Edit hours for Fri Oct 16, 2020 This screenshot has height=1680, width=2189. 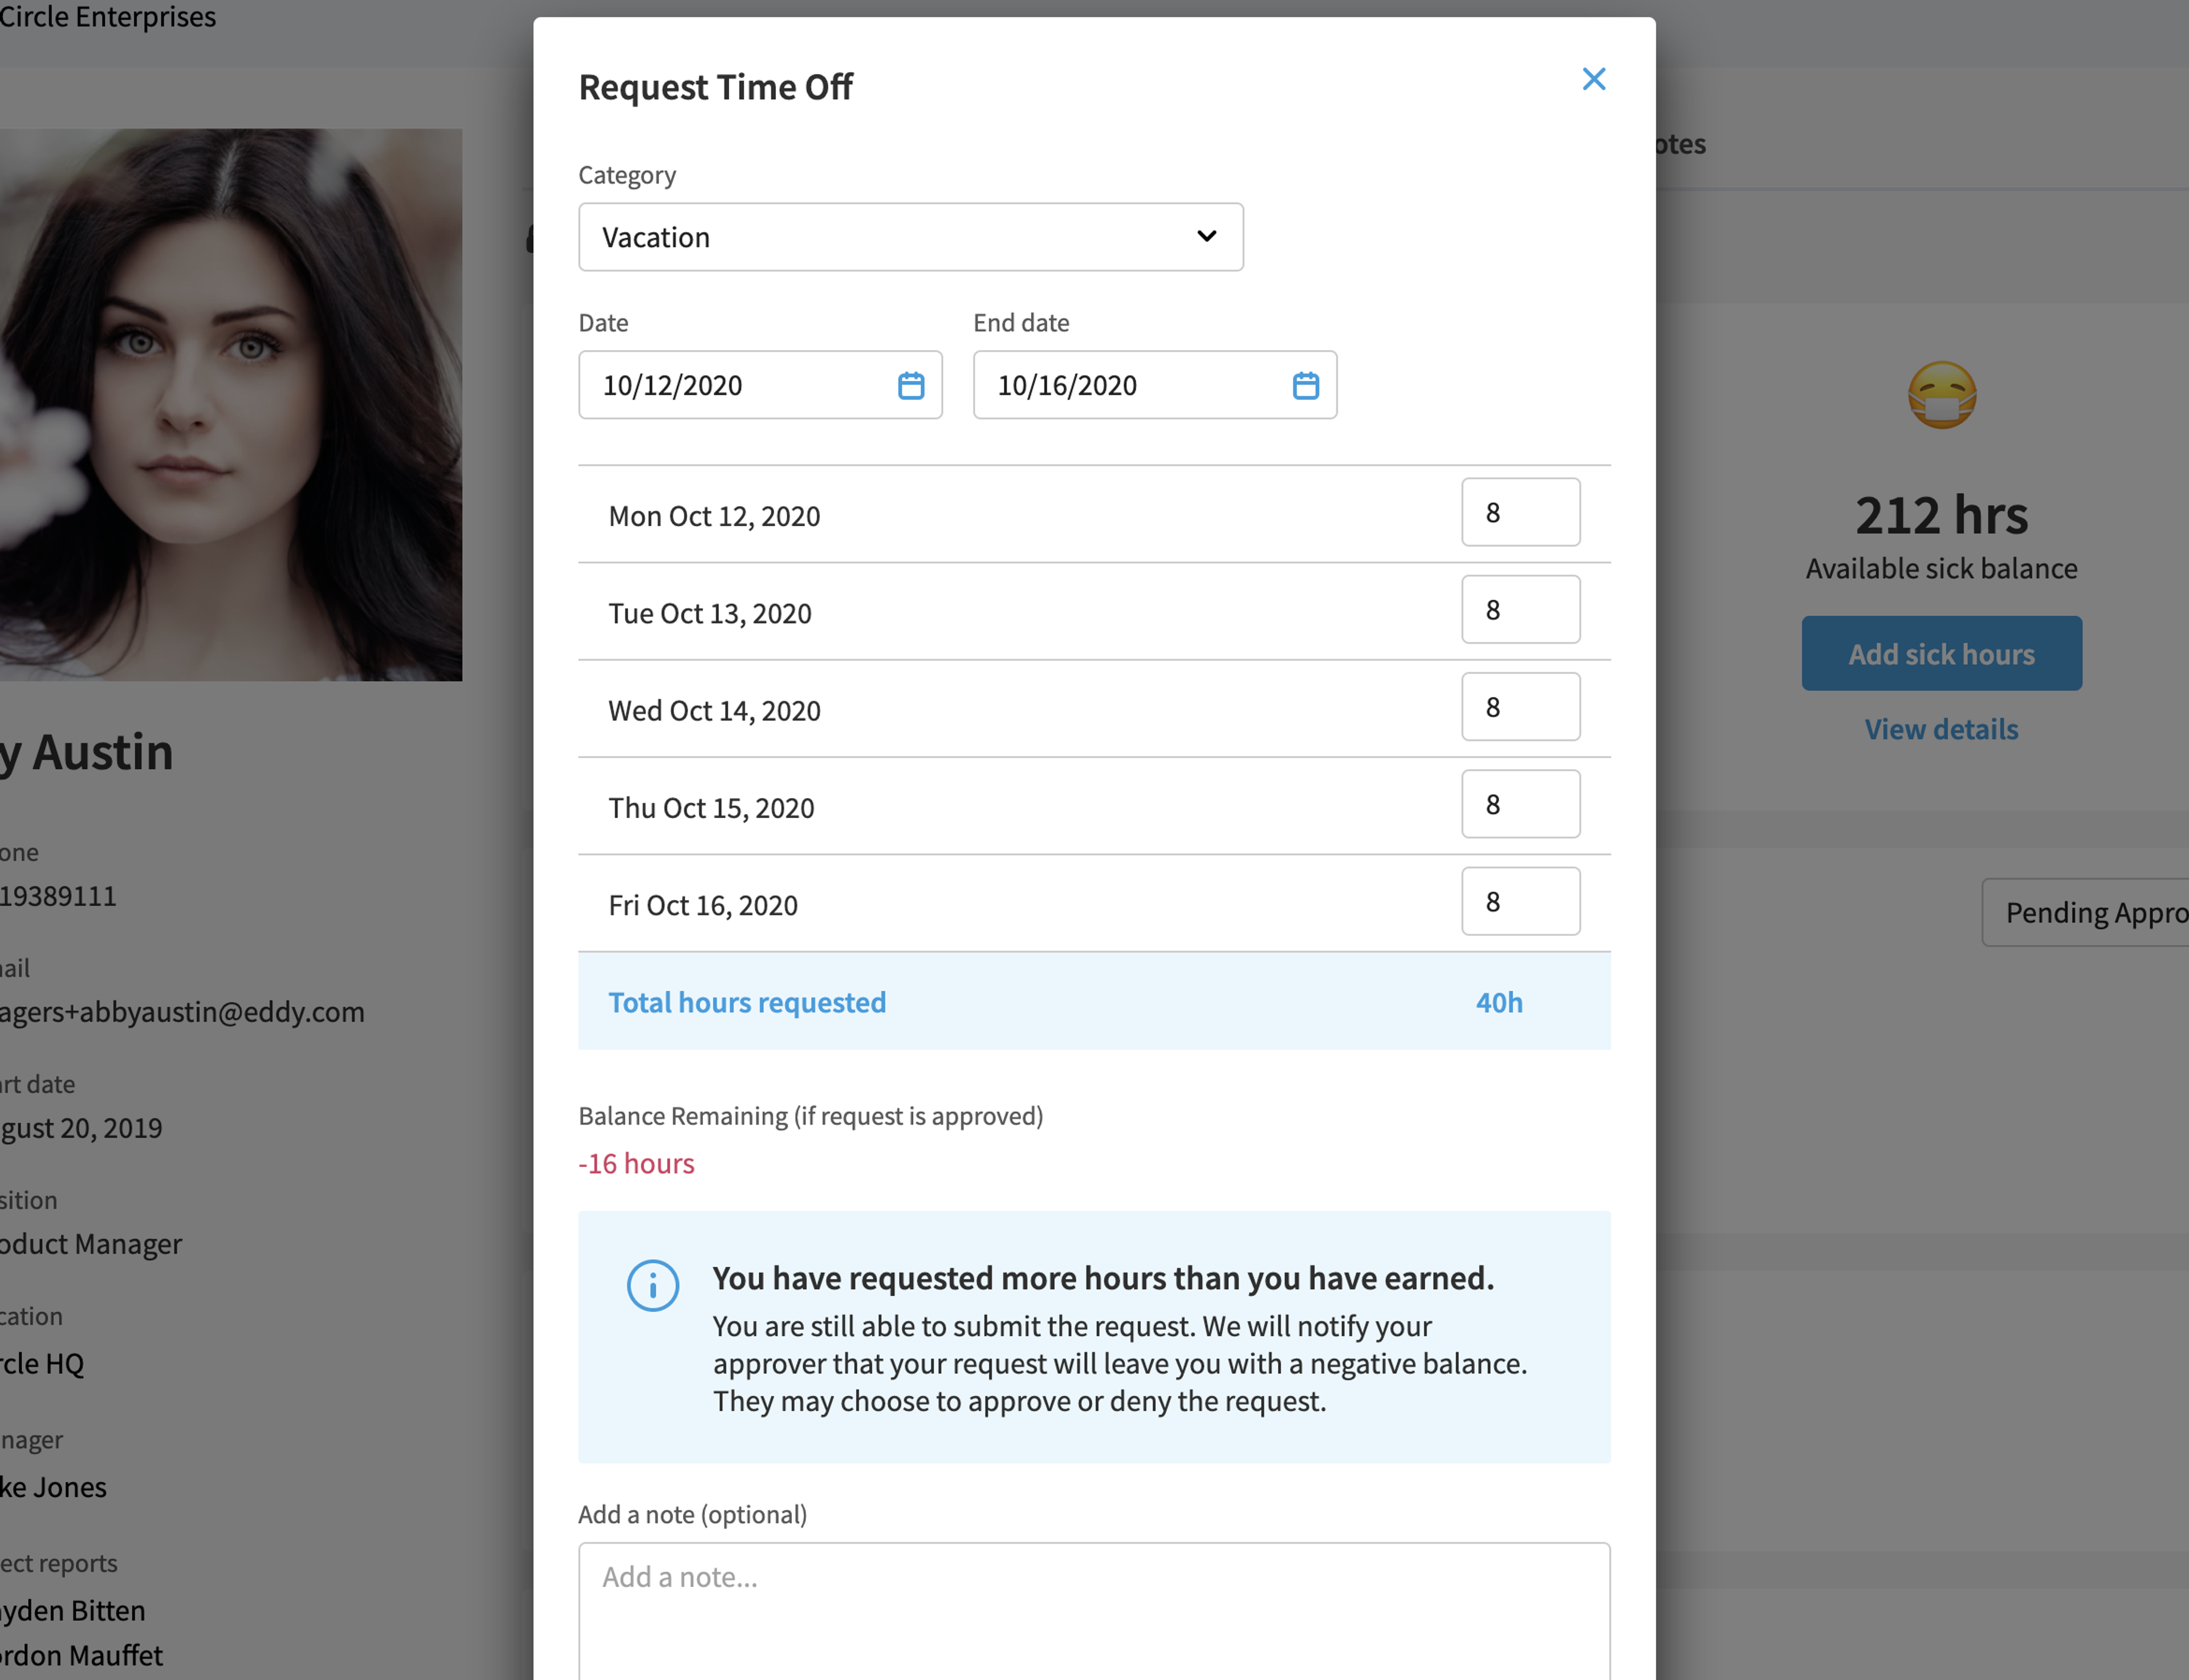pyautogui.click(x=1520, y=901)
